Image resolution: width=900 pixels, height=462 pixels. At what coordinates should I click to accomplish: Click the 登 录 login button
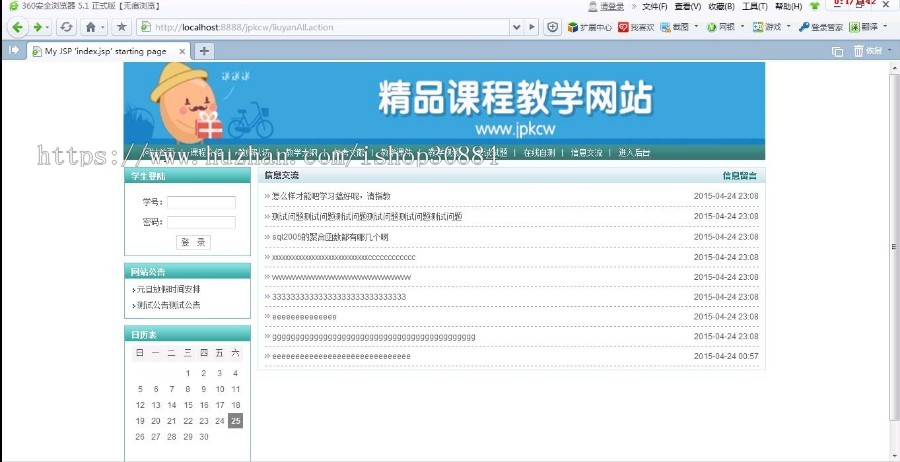click(x=193, y=242)
